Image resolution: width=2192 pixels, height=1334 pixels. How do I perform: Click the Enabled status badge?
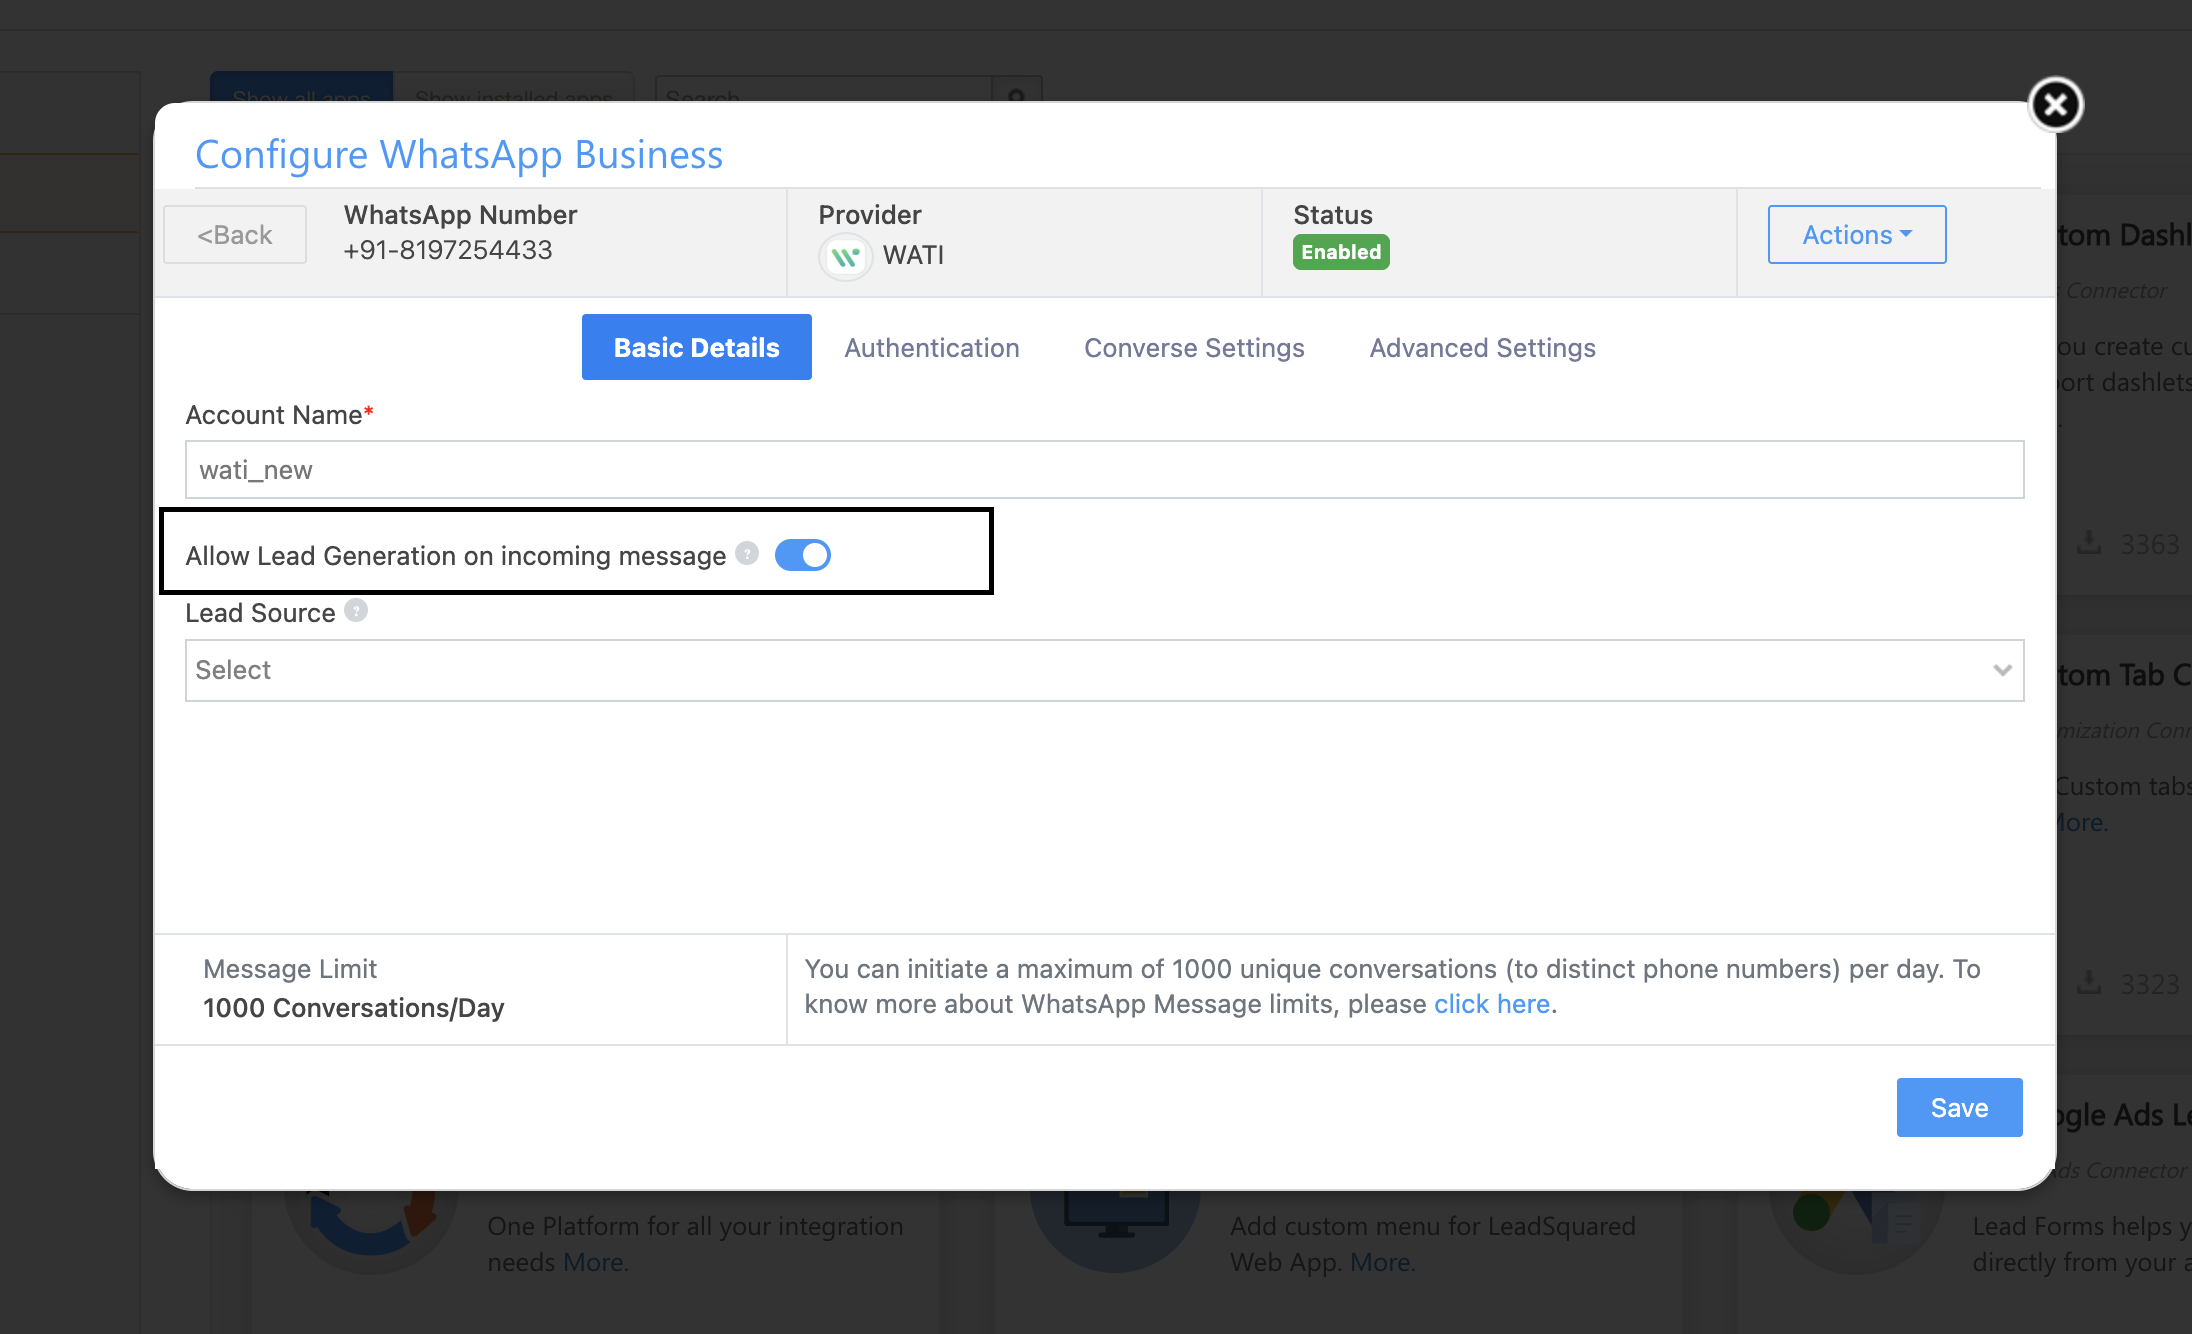click(1340, 252)
